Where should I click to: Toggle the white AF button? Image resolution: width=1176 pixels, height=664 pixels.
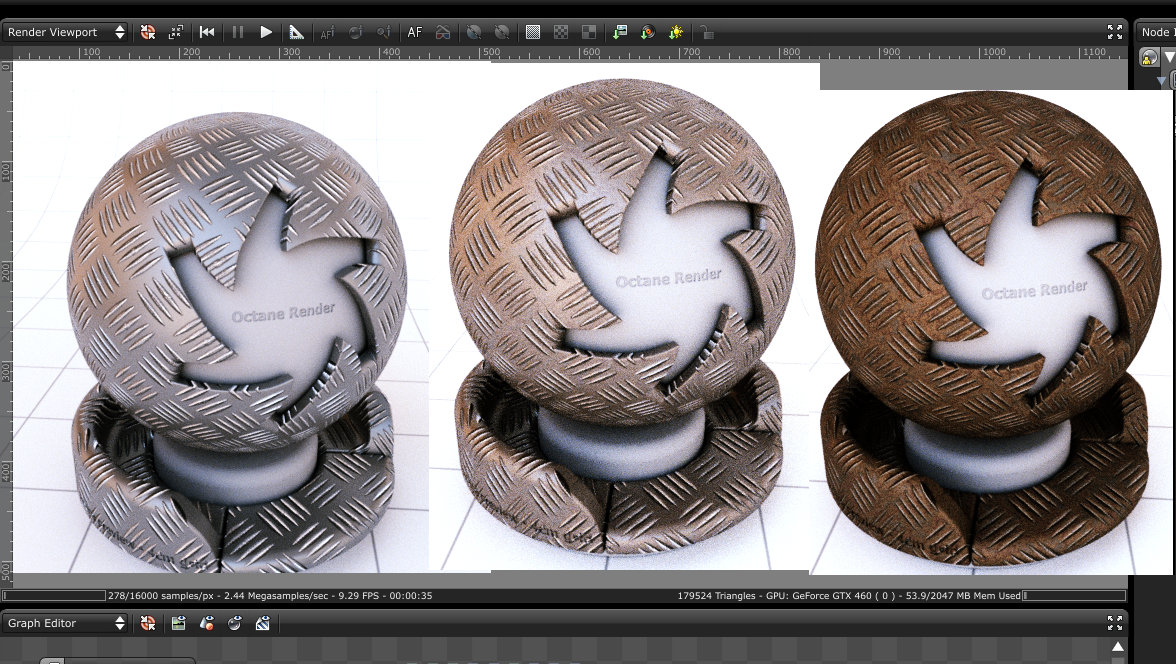(415, 32)
